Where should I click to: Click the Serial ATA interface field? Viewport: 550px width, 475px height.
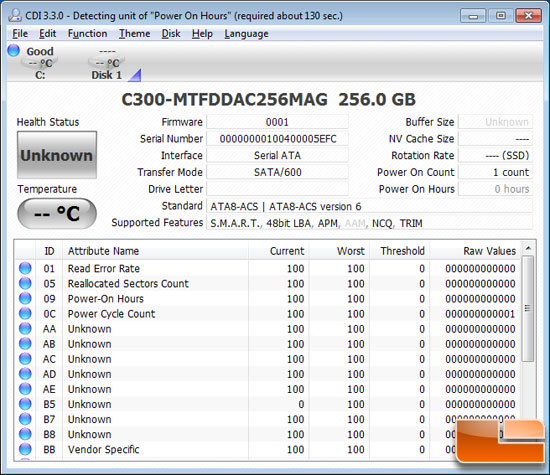[x=277, y=155]
